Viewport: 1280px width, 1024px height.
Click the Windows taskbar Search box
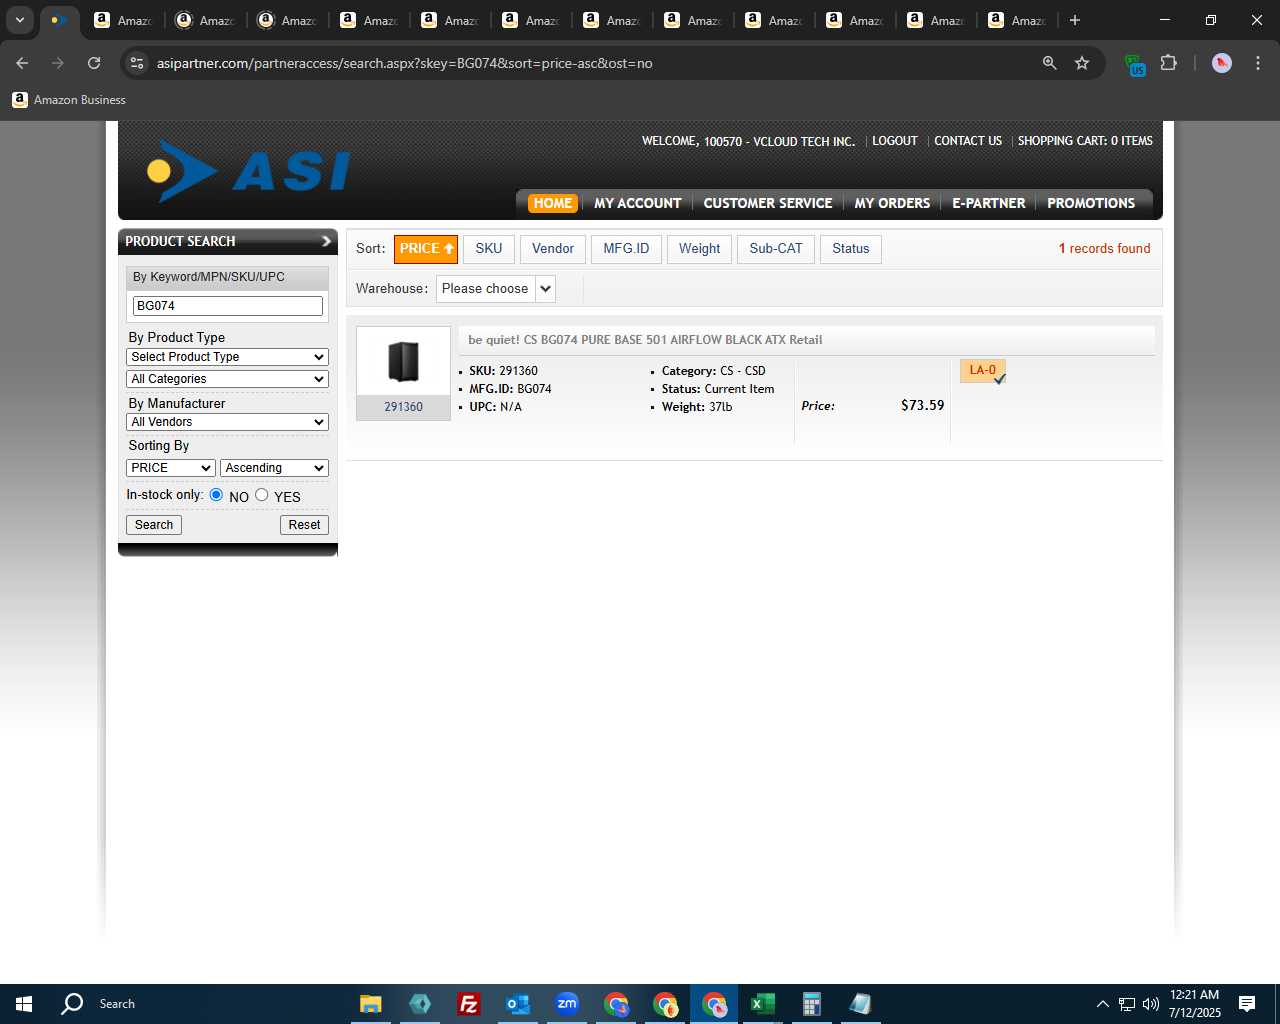116,1004
